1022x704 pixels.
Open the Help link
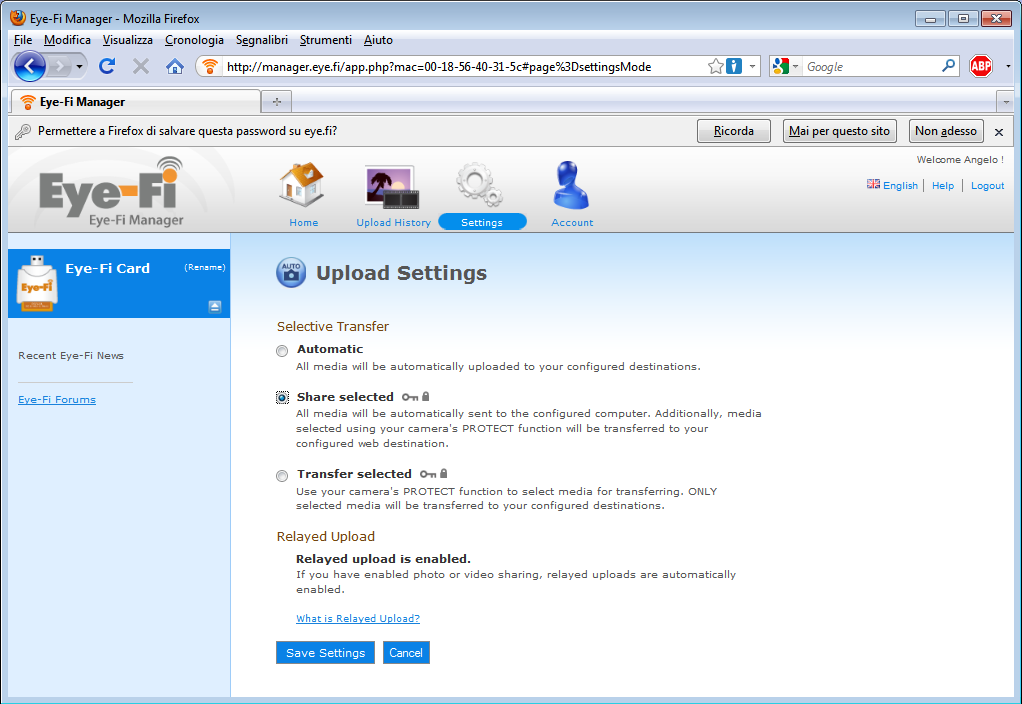[x=942, y=185]
